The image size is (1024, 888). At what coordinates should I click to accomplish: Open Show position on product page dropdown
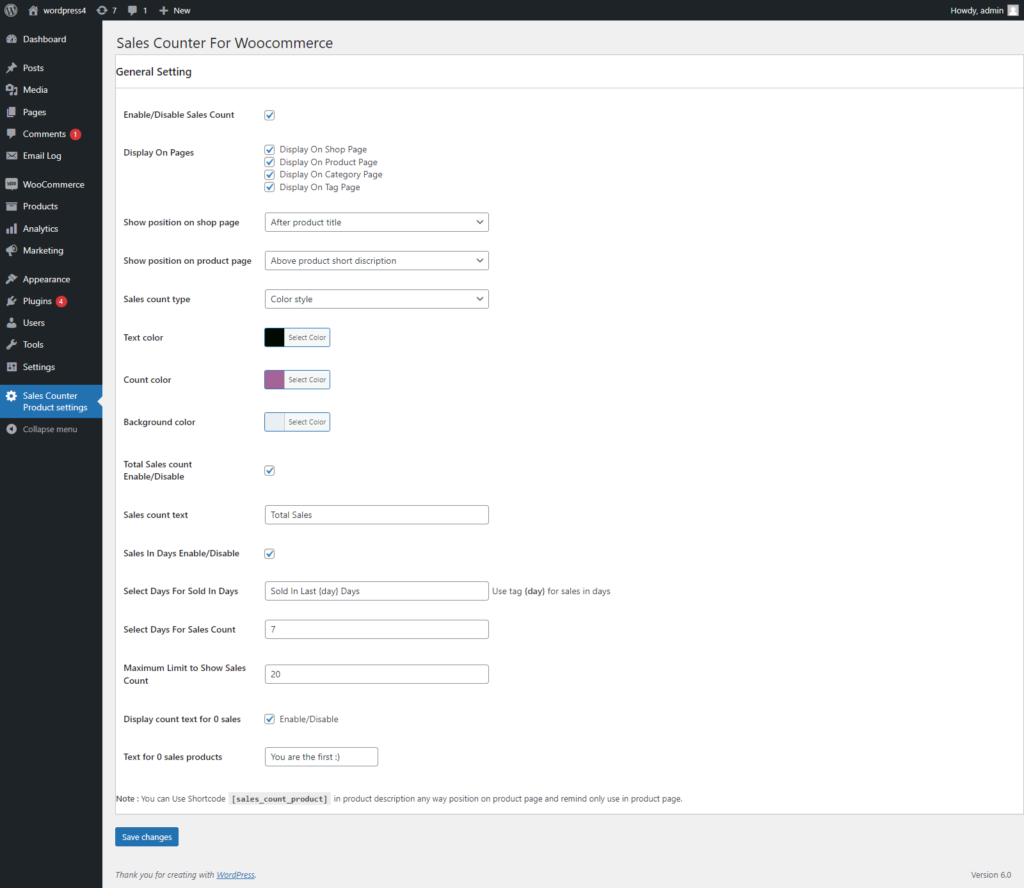[377, 261]
